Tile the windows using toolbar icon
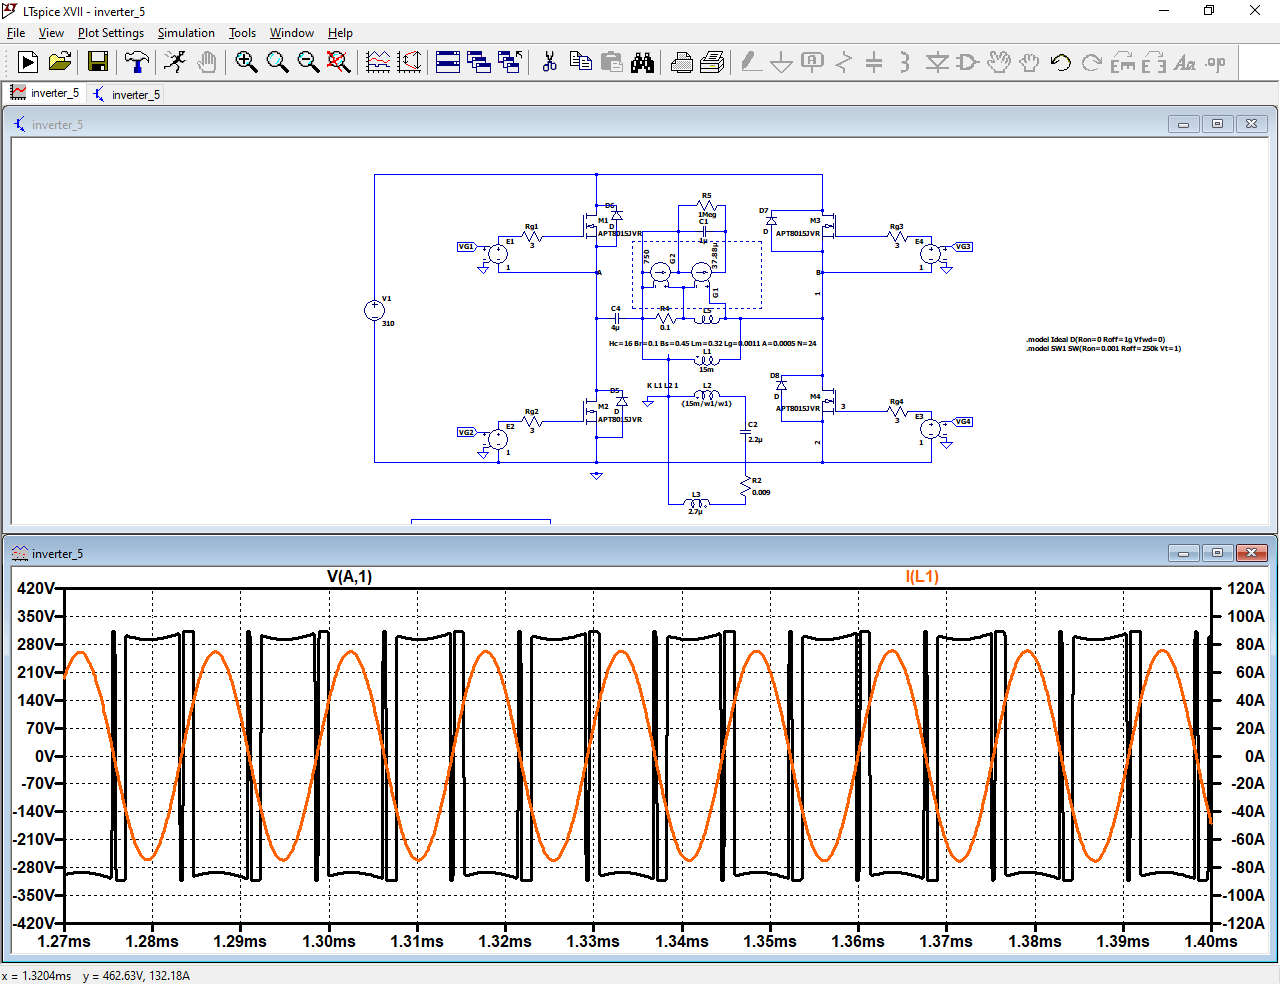The image size is (1280, 984). 448,62
